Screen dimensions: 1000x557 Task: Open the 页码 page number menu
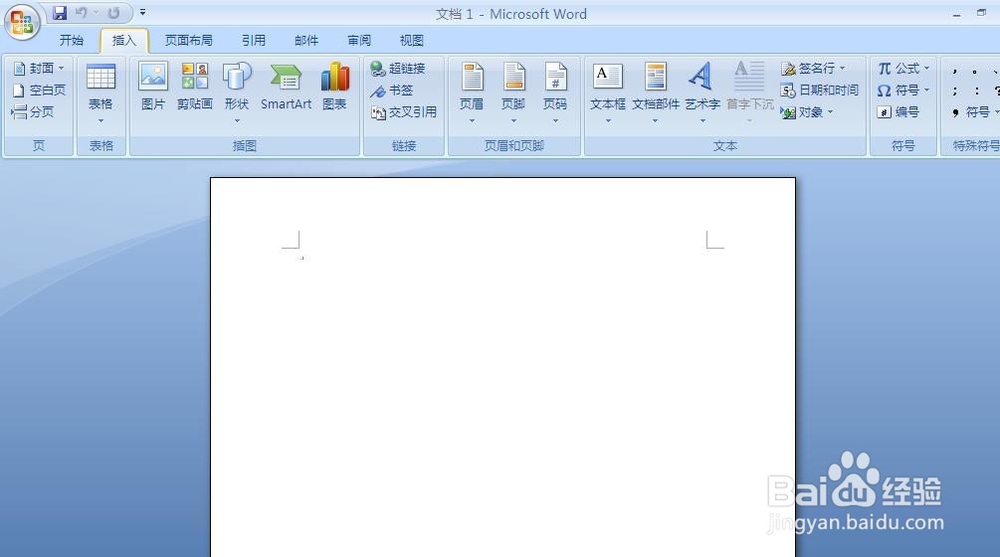tap(555, 93)
